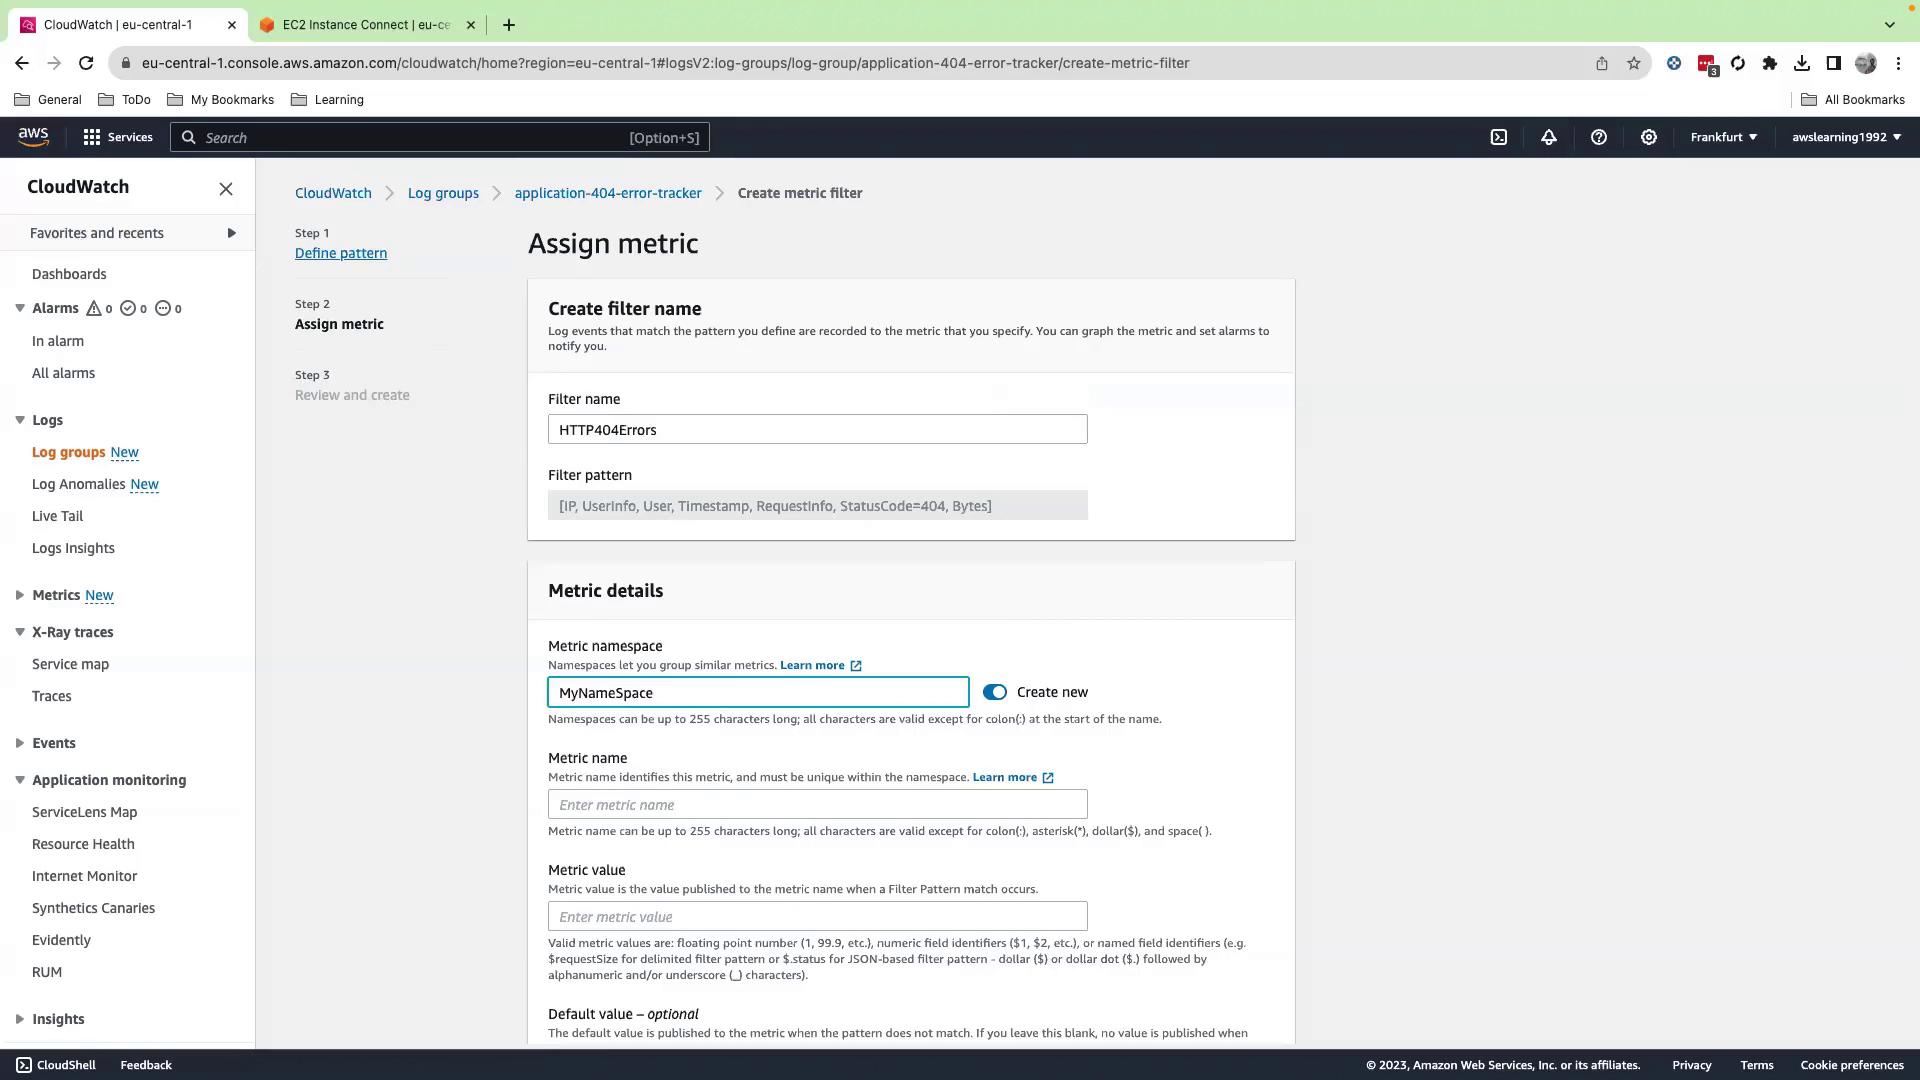
Task: Open the Services grid menu icon
Action: [92, 137]
